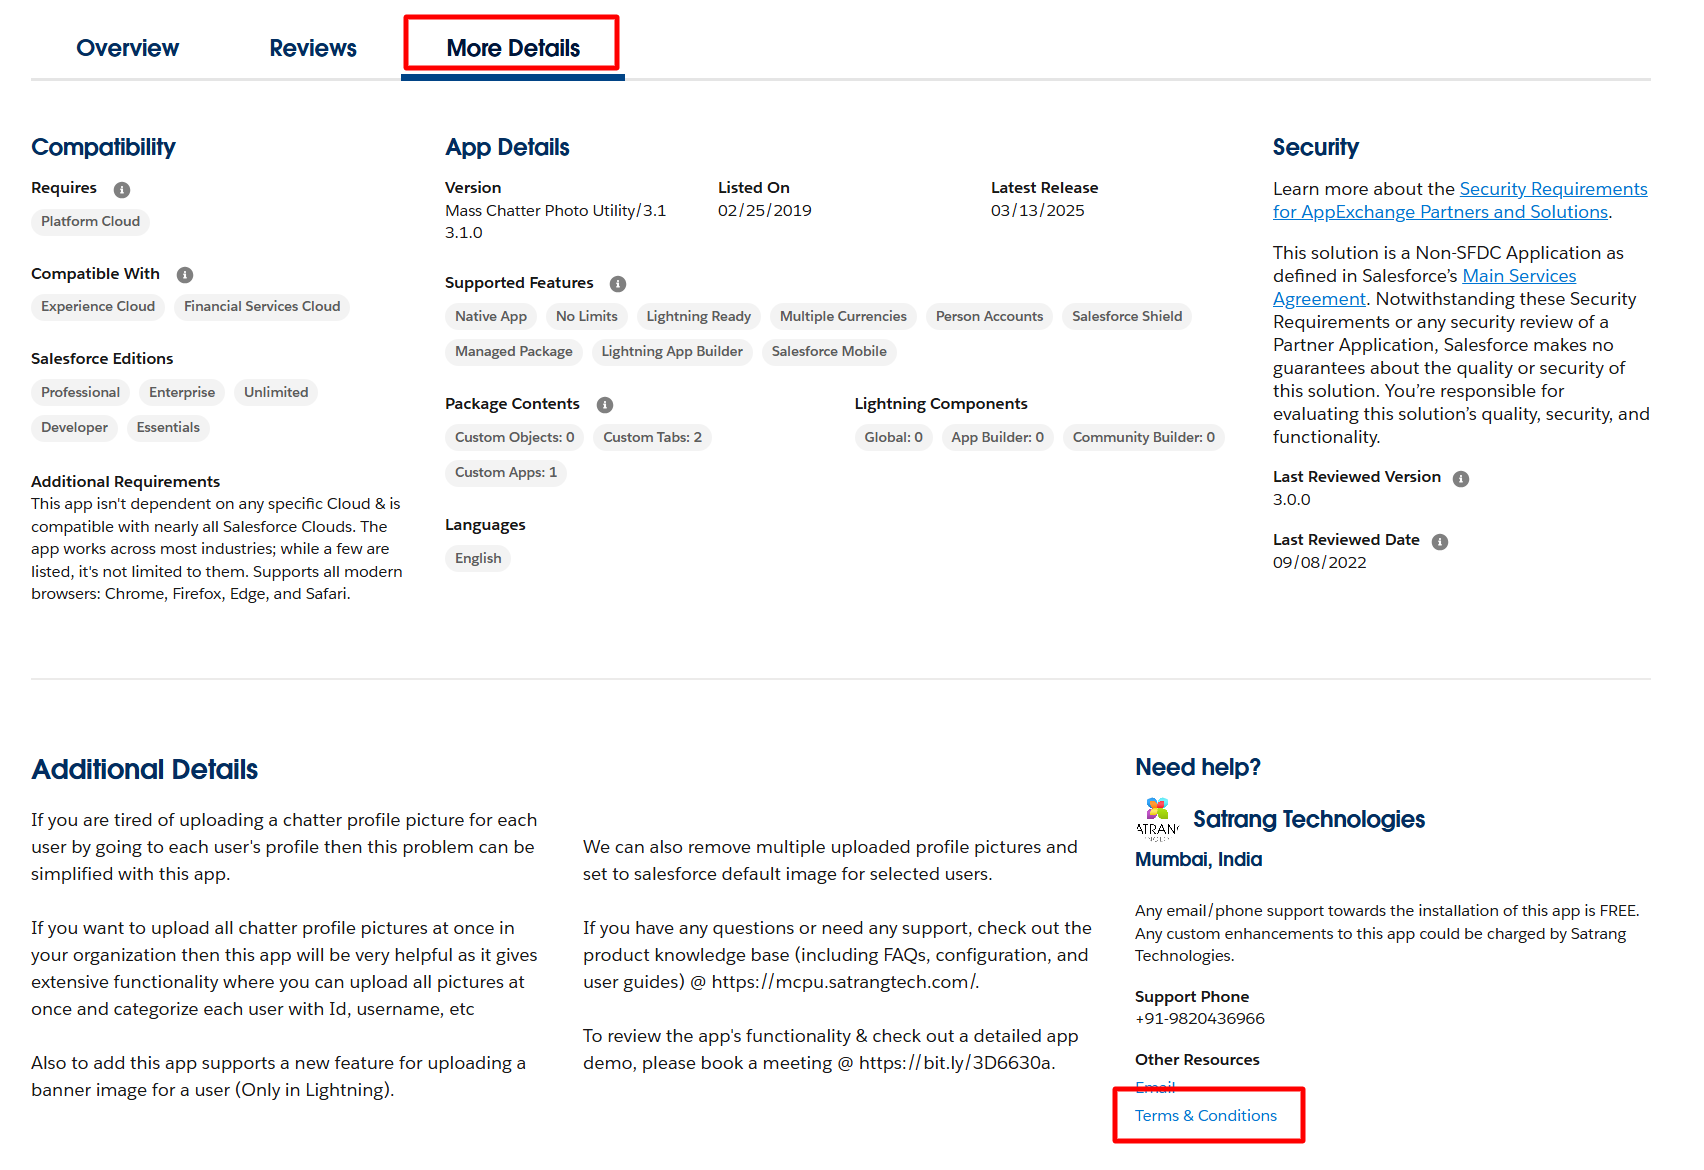Viewport: 1704px width, 1170px height.
Task: Click the Global: 0 component tag
Action: [x=893, y=438]
